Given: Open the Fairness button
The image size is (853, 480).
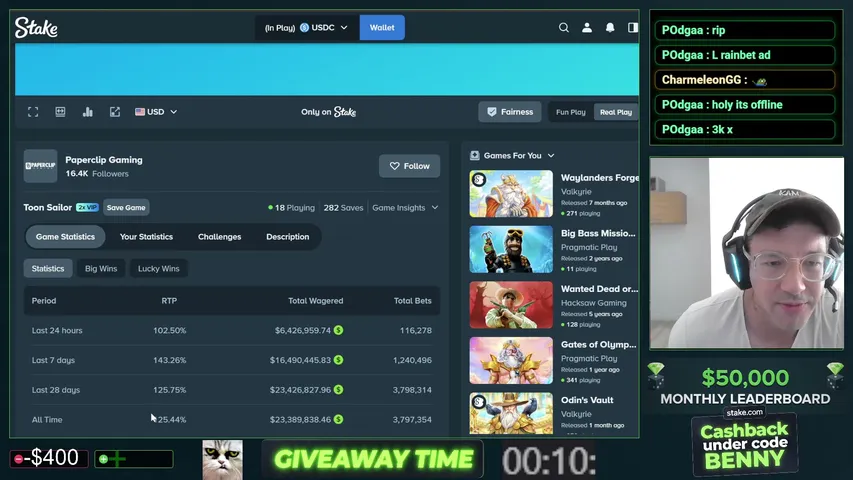Looking at the screenshot, I should click(510, 112).
